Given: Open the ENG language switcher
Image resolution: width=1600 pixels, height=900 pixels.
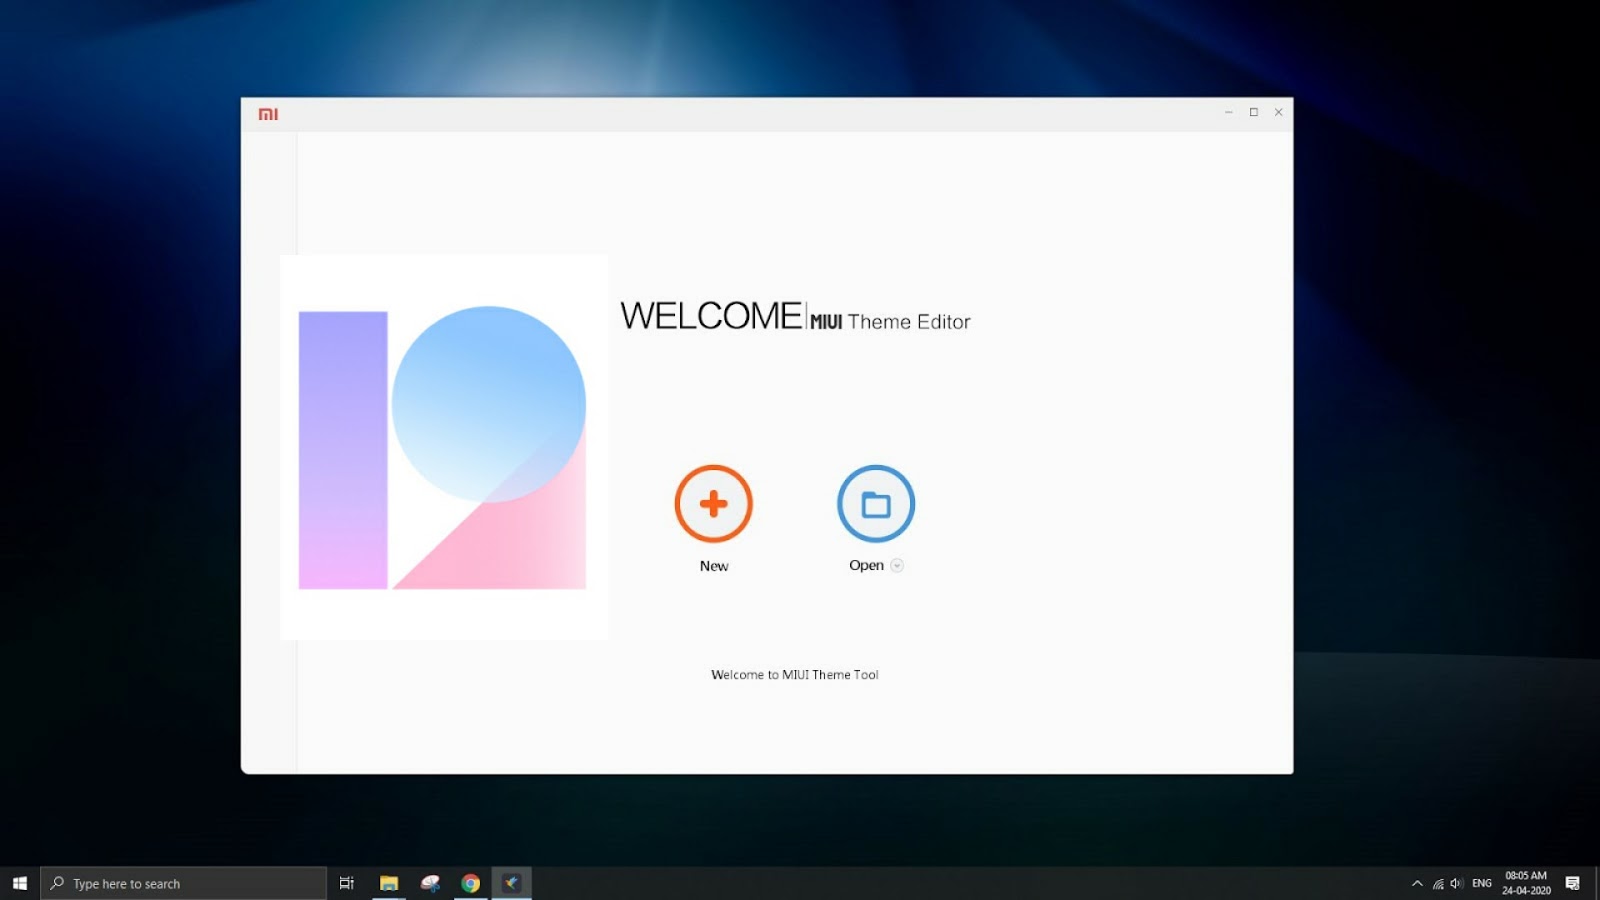Looking at the screenshot, I should pos(1481,883).
